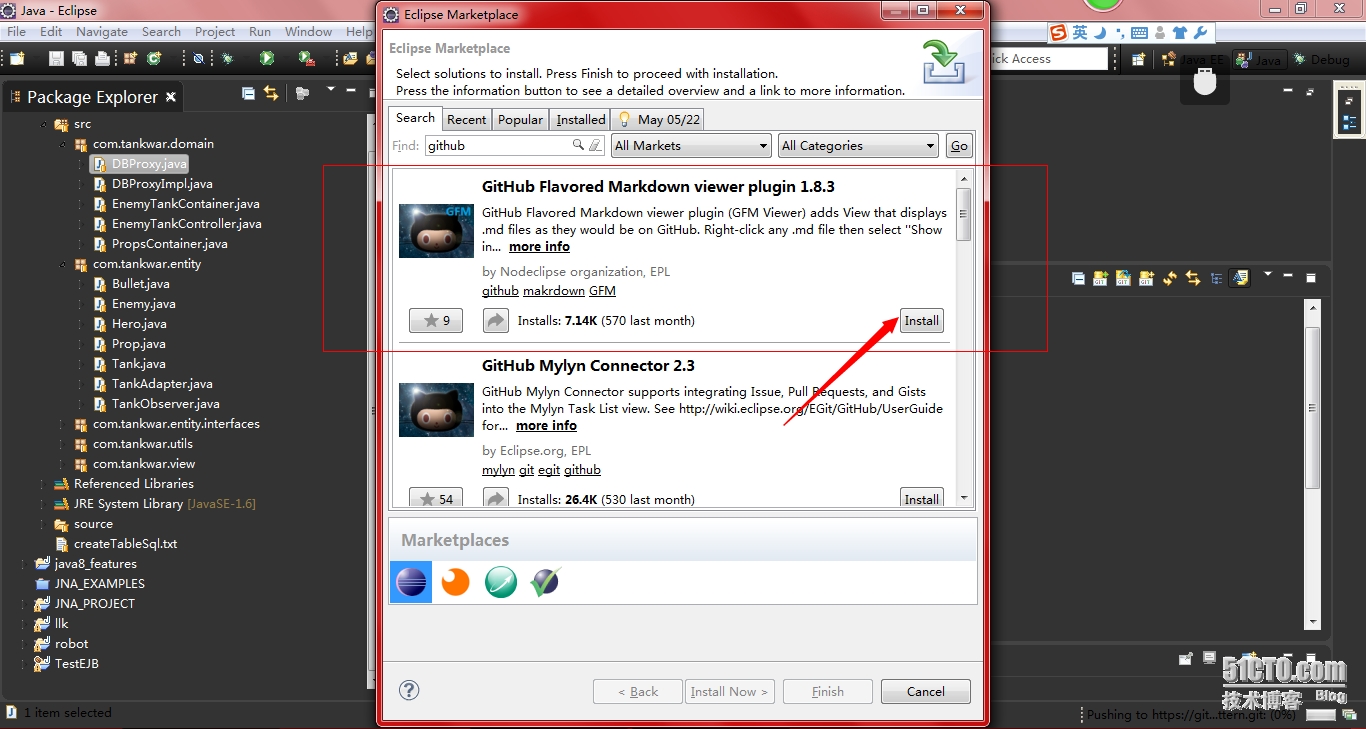Click the New Java Class icon

click(x=153, y=59)
